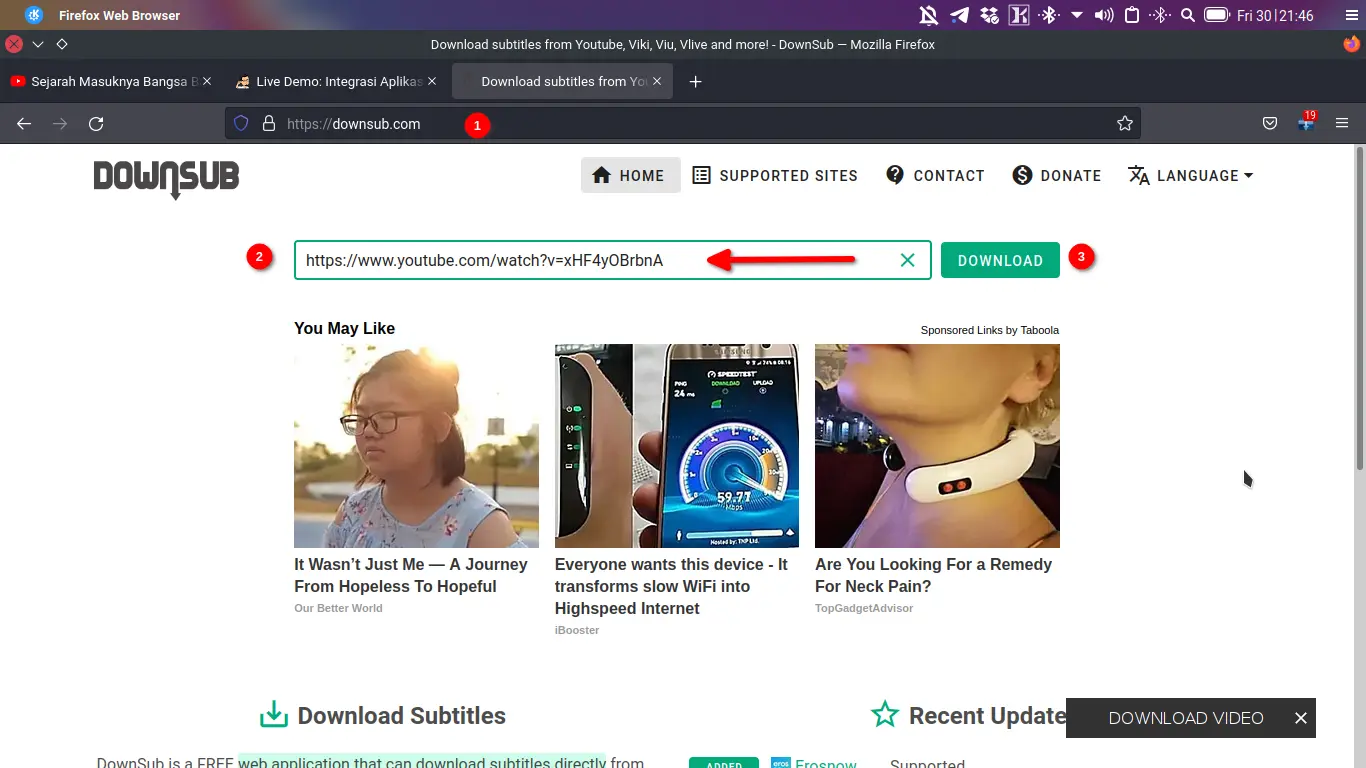This screenshot has height=768, width=1366.
Task: Close the Live Demo tab
Action: 432,81
